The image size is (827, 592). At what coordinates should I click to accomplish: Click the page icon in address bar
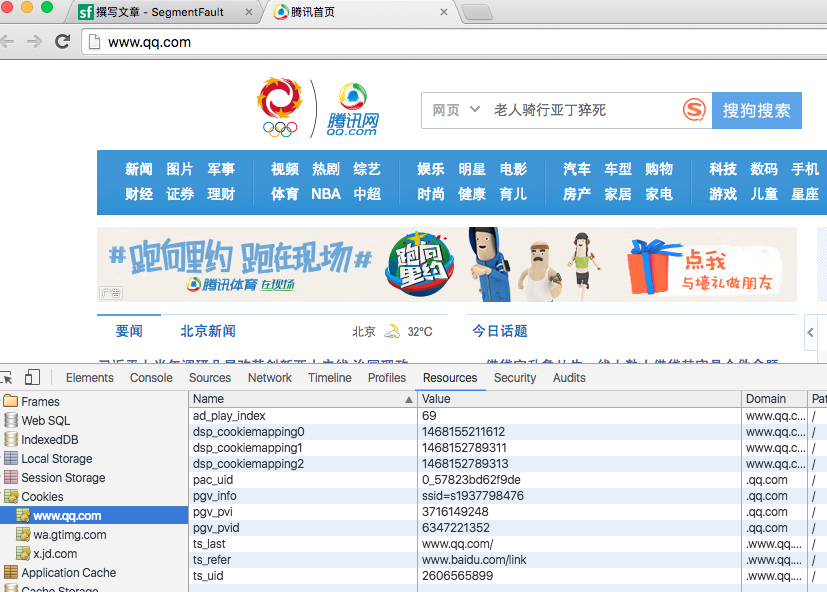pyautogui.click(x=94, y=42)
